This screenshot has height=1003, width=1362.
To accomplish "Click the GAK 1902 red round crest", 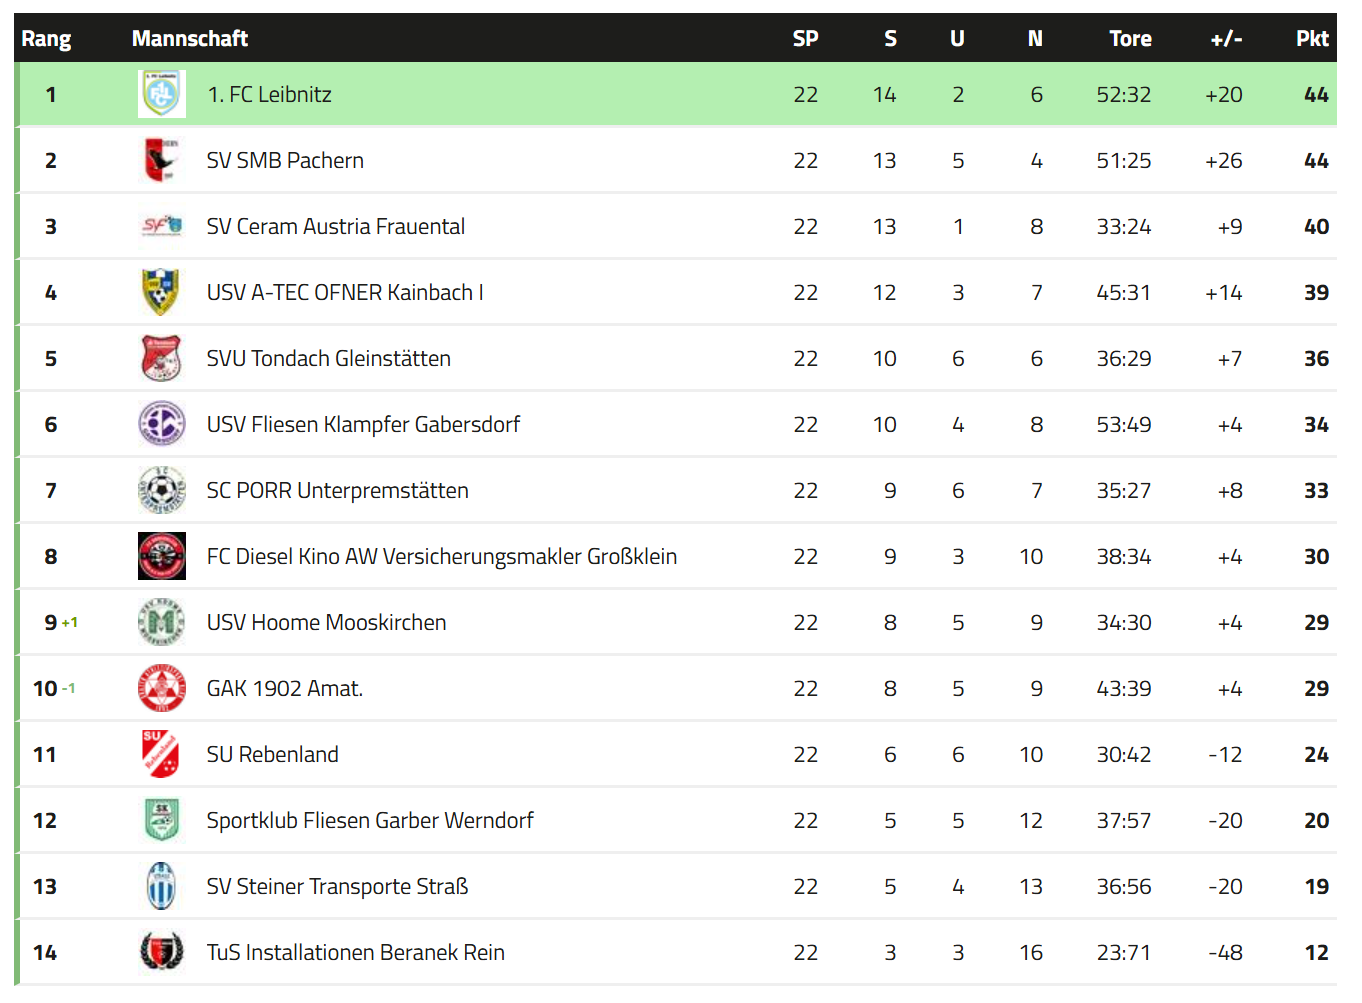I will tap(162, 688).
